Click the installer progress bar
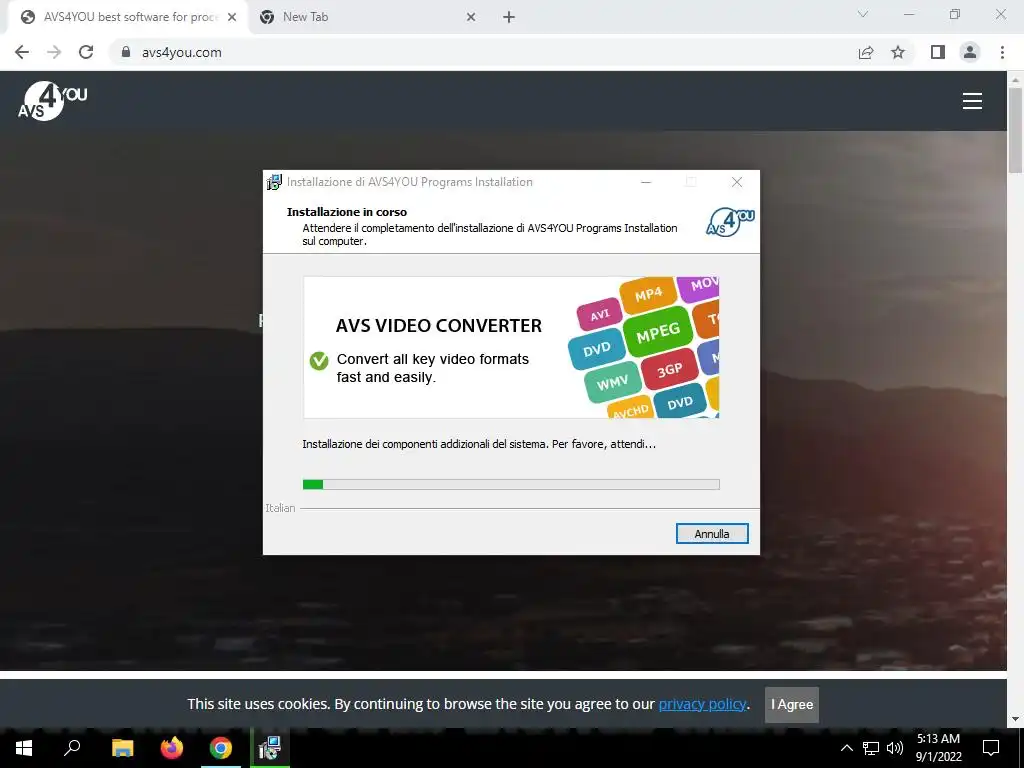The width and height of the screenshot is (1024, 768). 511,484
